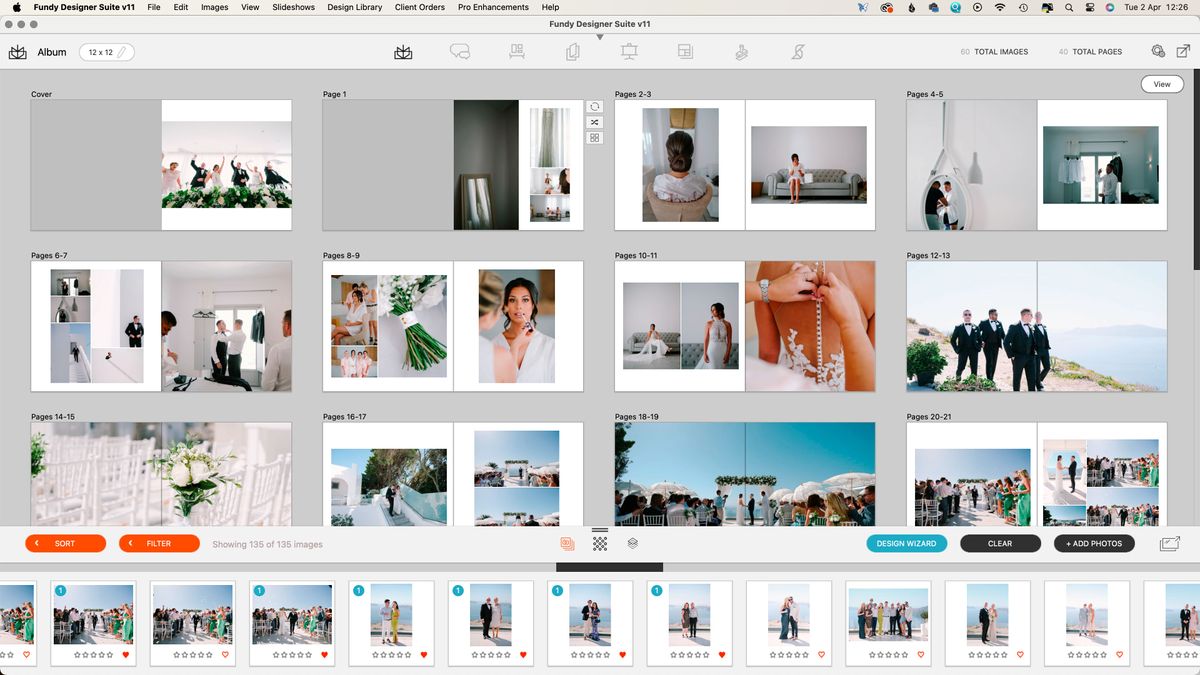Open the Wall Art room designer icon
Image resolution: width=1200 pixels, height=675 pixels.
pyautogui.click(x=516, y=49)
